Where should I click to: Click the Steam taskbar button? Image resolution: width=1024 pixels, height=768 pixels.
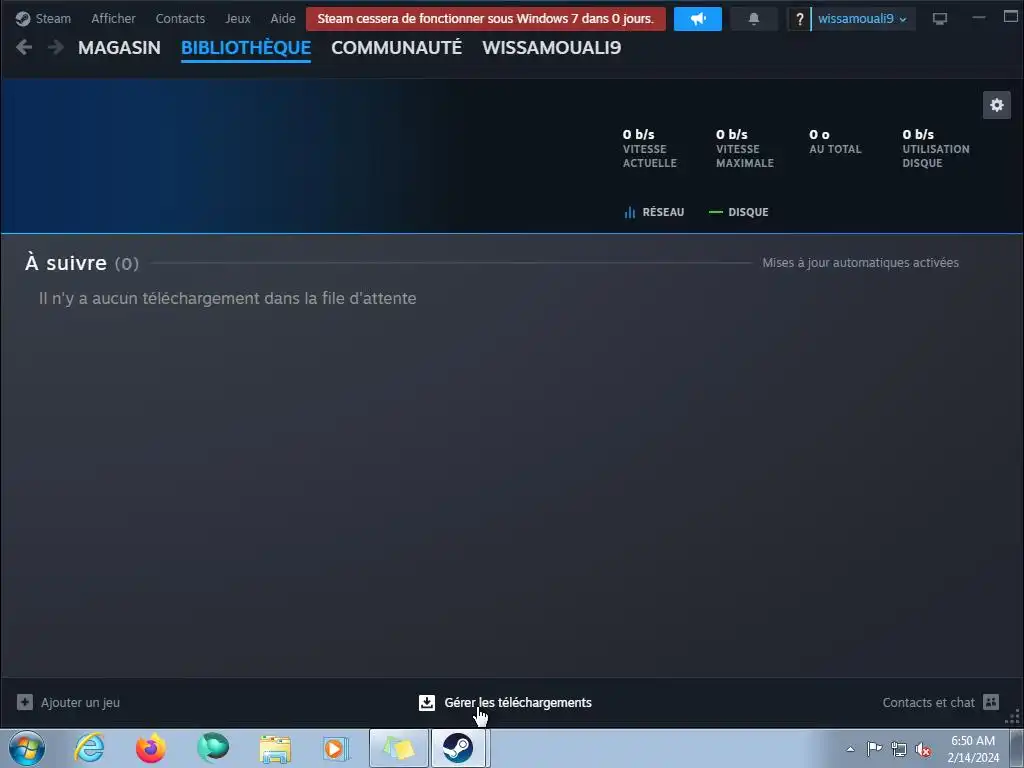(x=458, y=748)
